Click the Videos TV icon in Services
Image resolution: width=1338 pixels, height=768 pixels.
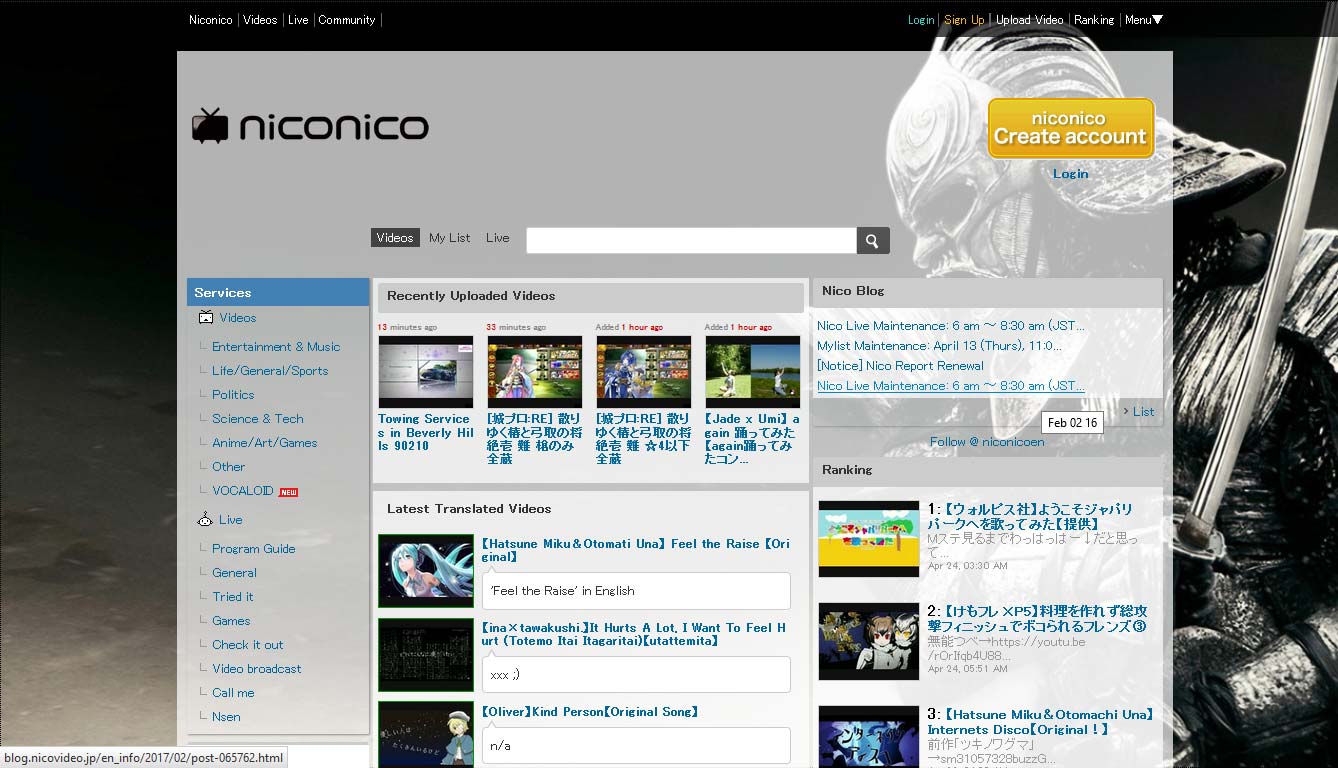point(206,318)
